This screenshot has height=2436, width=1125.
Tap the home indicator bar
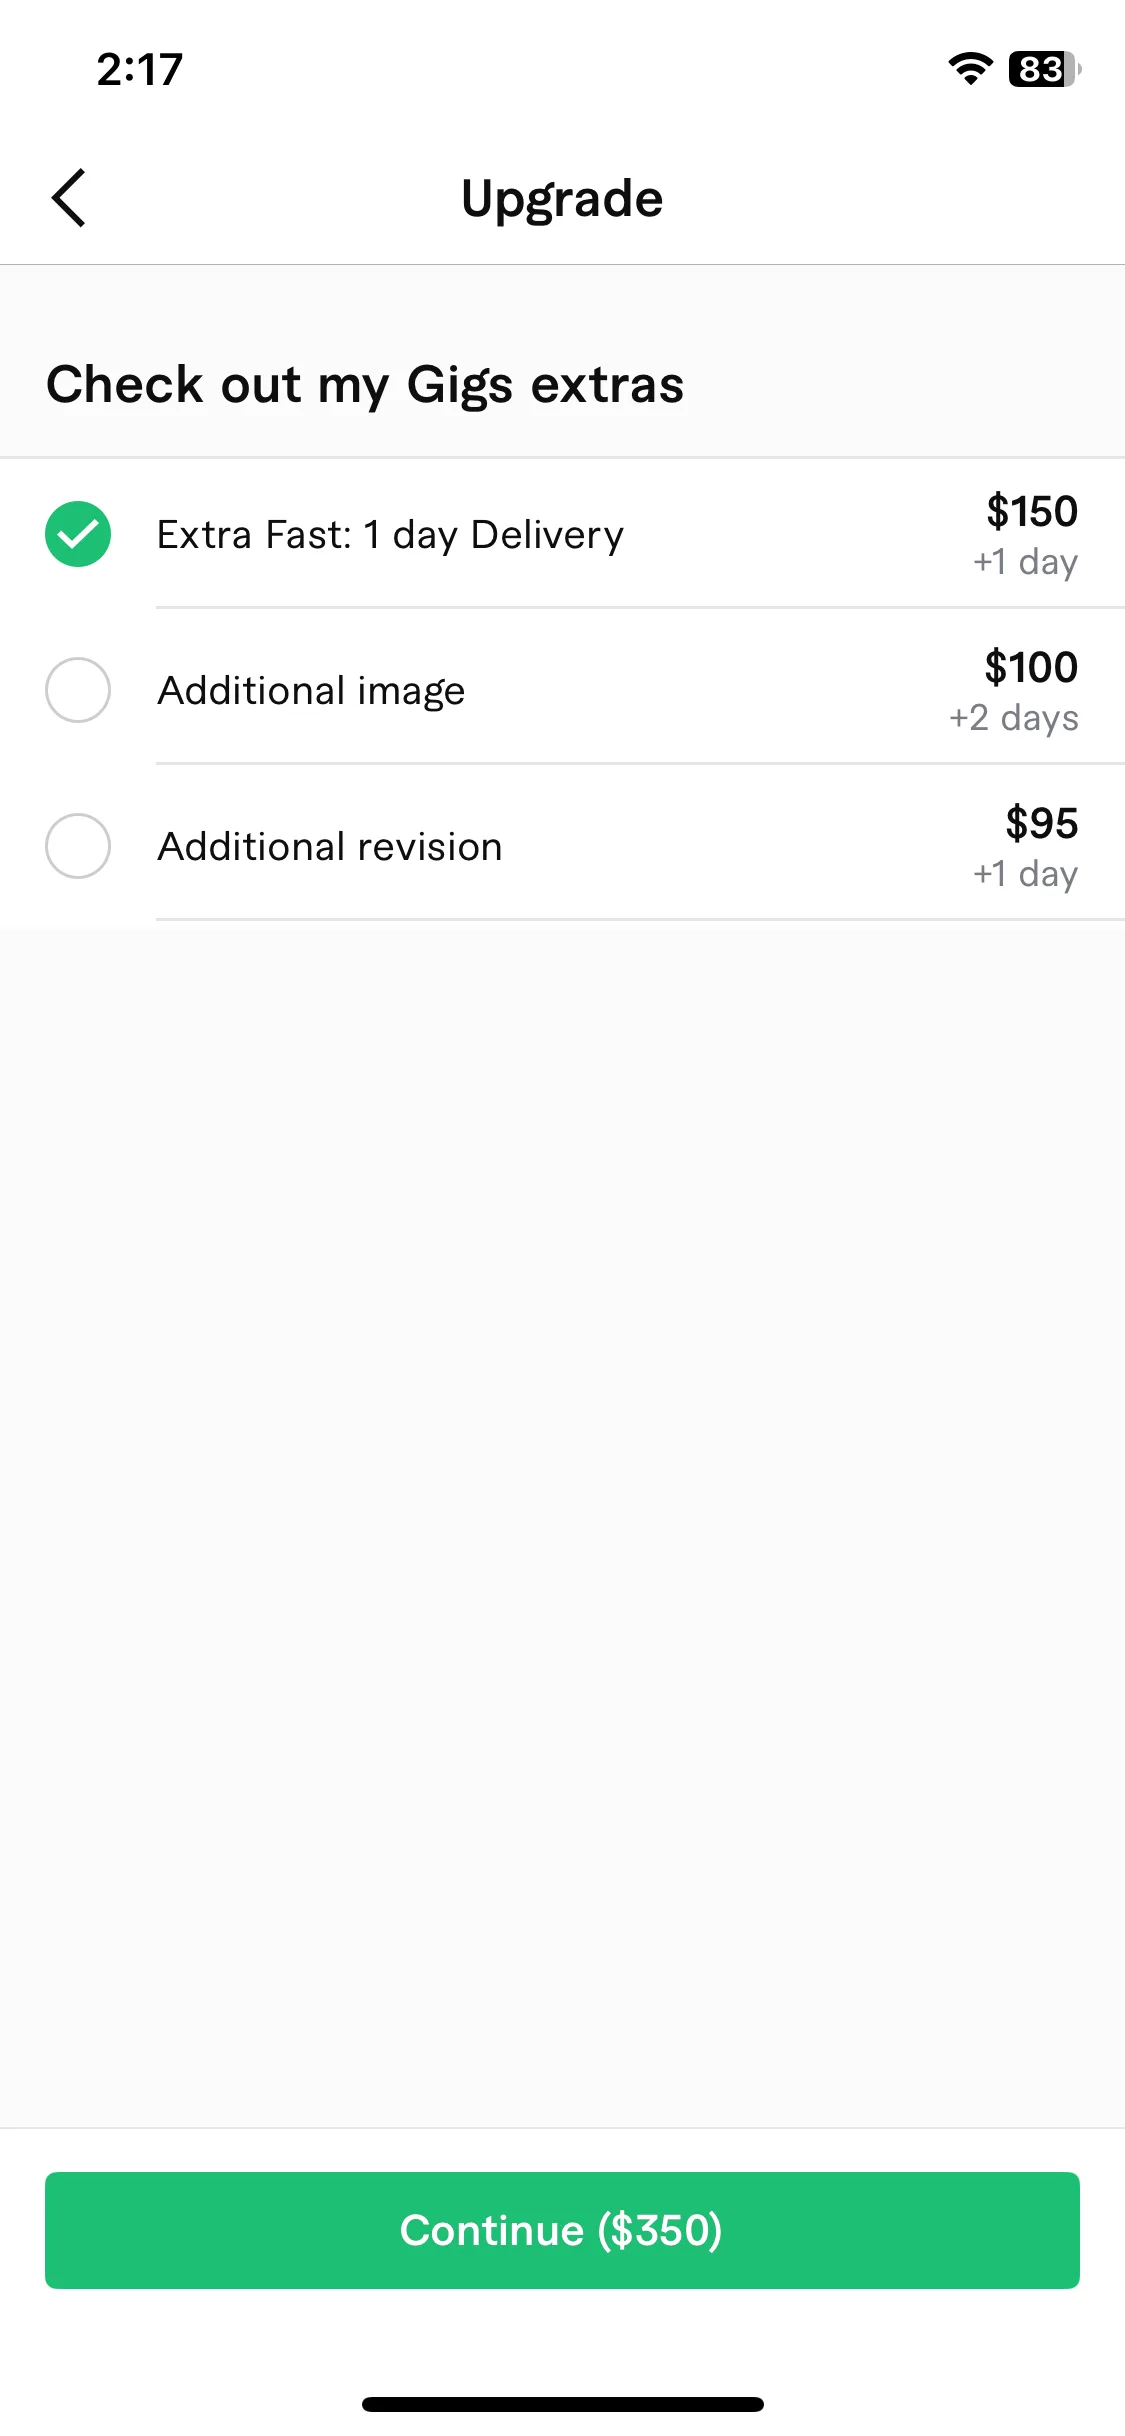pos(562,2404)
